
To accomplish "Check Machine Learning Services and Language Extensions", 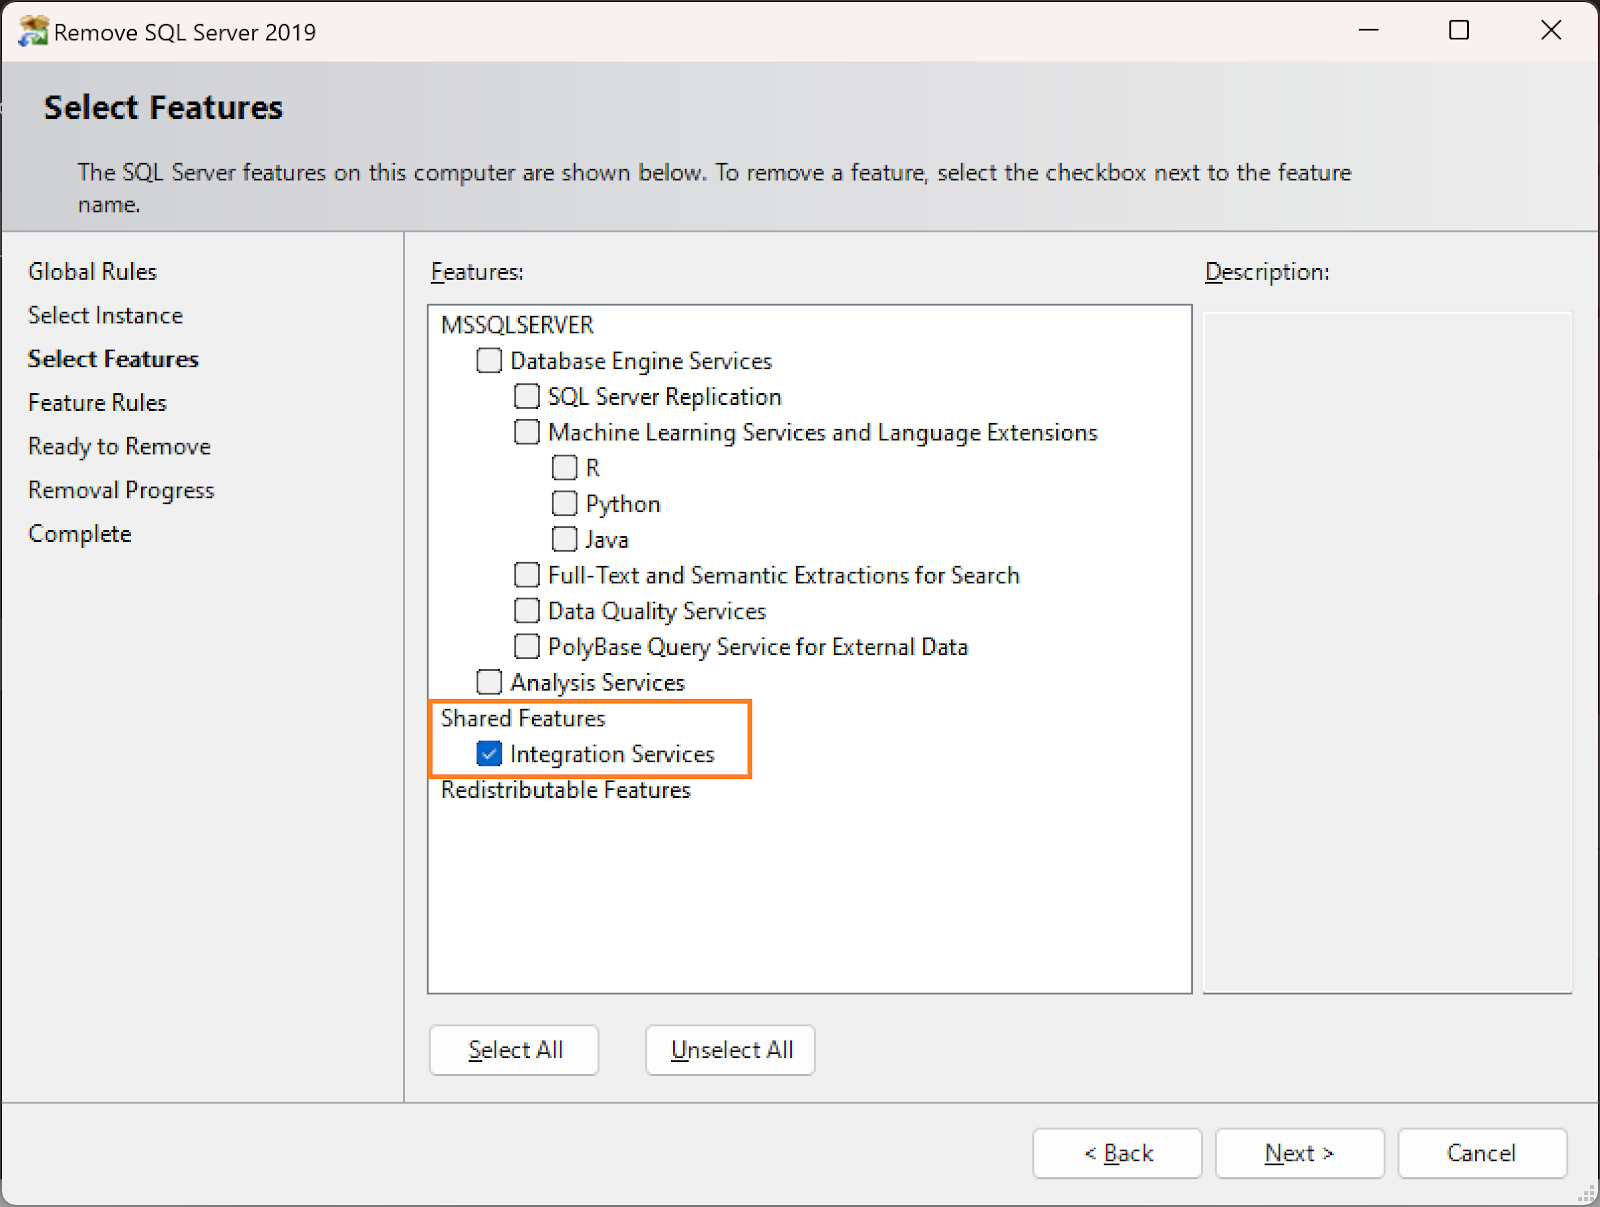I will [x=527, y=432].
